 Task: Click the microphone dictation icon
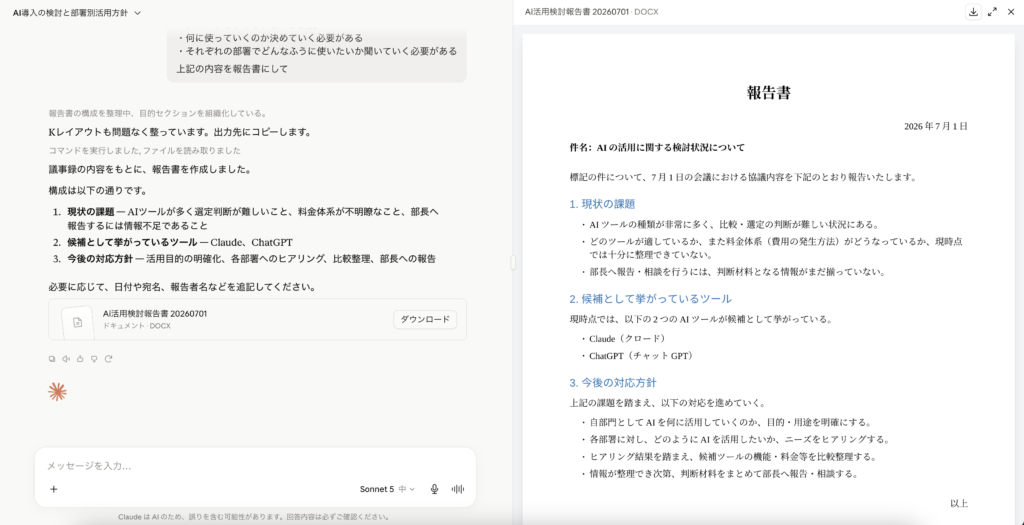pos(434,489)
